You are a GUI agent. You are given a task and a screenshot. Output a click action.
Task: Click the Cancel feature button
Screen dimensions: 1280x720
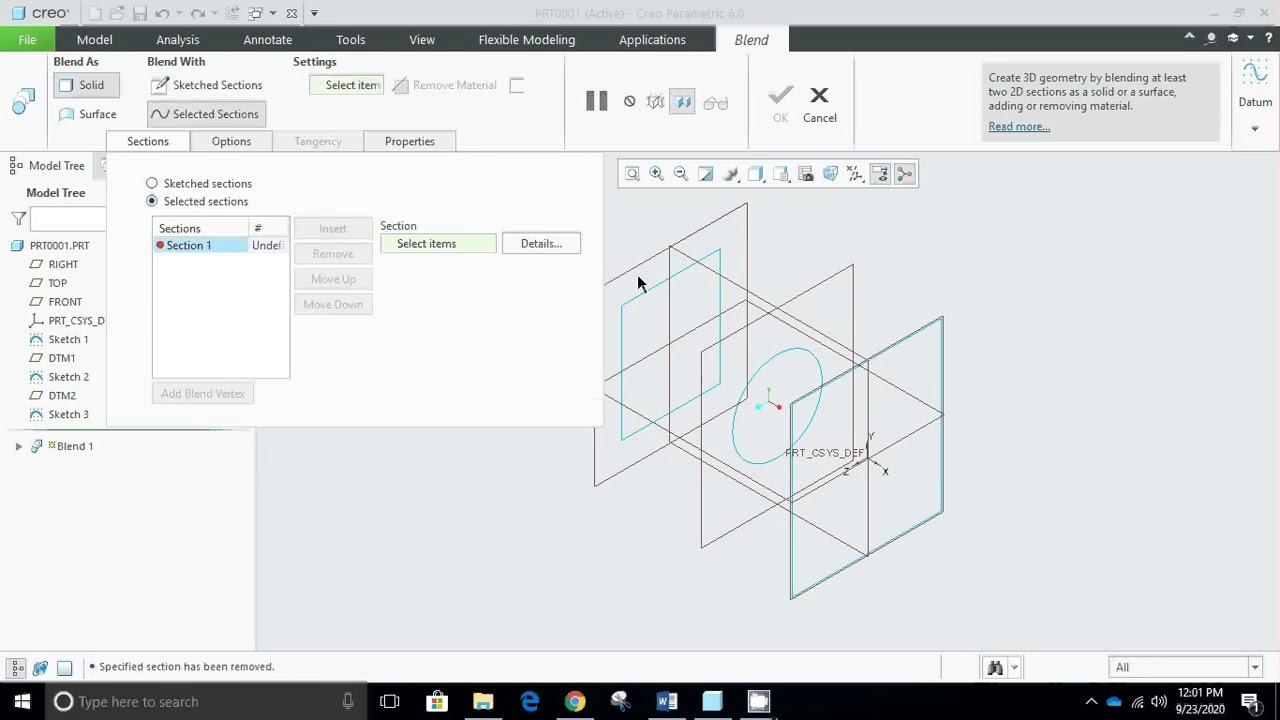pyautogui.click(x=819, y=104)
